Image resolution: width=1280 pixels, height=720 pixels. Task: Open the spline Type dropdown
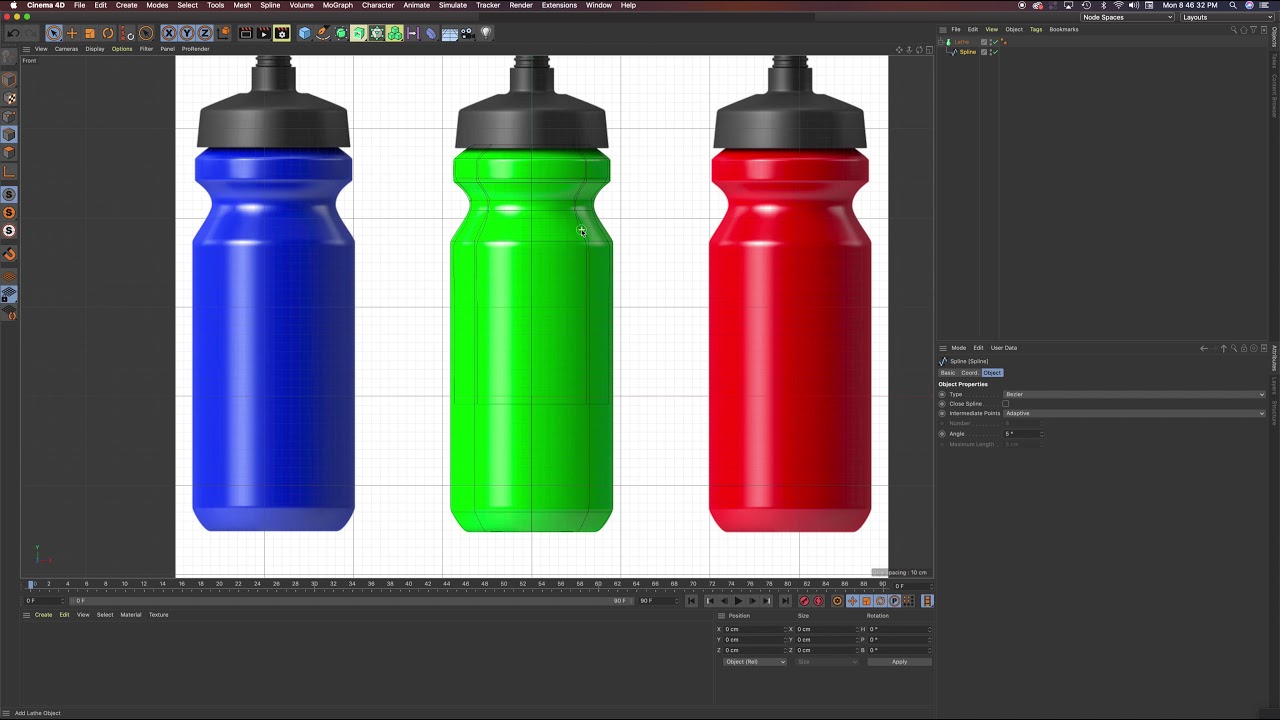click(1134, 394)
